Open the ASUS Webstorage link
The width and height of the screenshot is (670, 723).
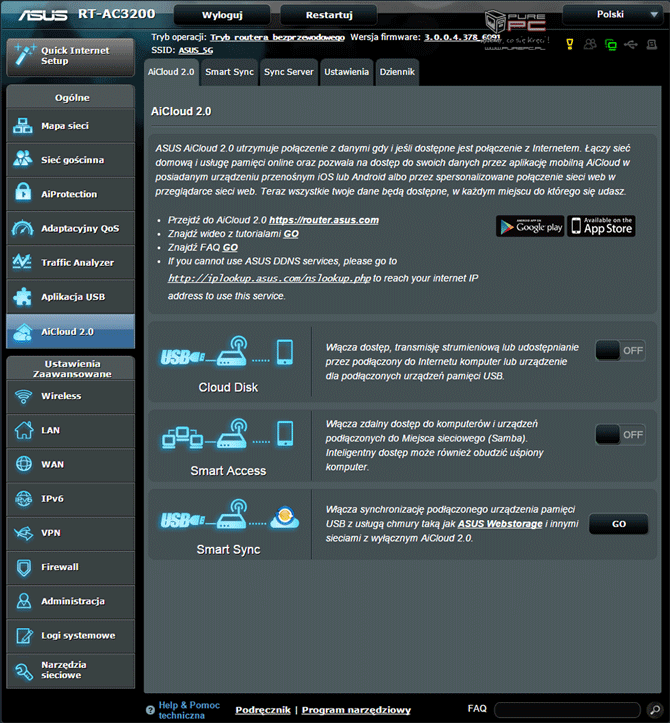tap(500, 524)
